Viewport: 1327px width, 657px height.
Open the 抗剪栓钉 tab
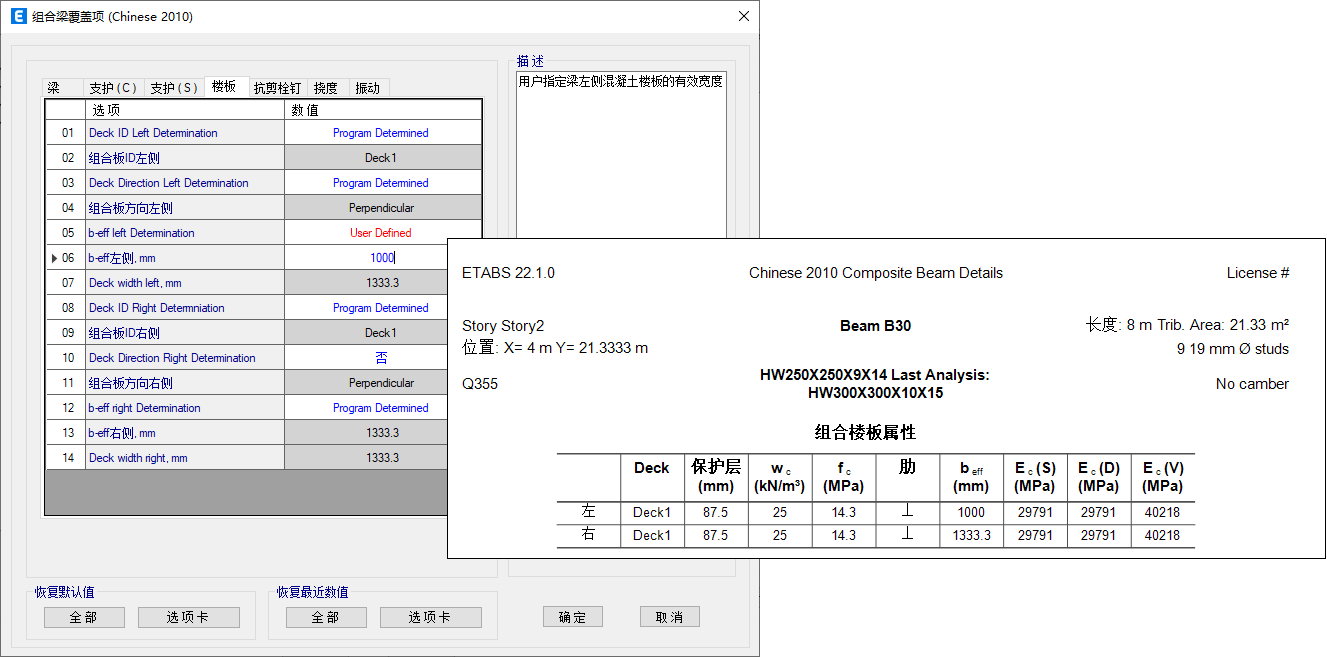coord(277,88)
